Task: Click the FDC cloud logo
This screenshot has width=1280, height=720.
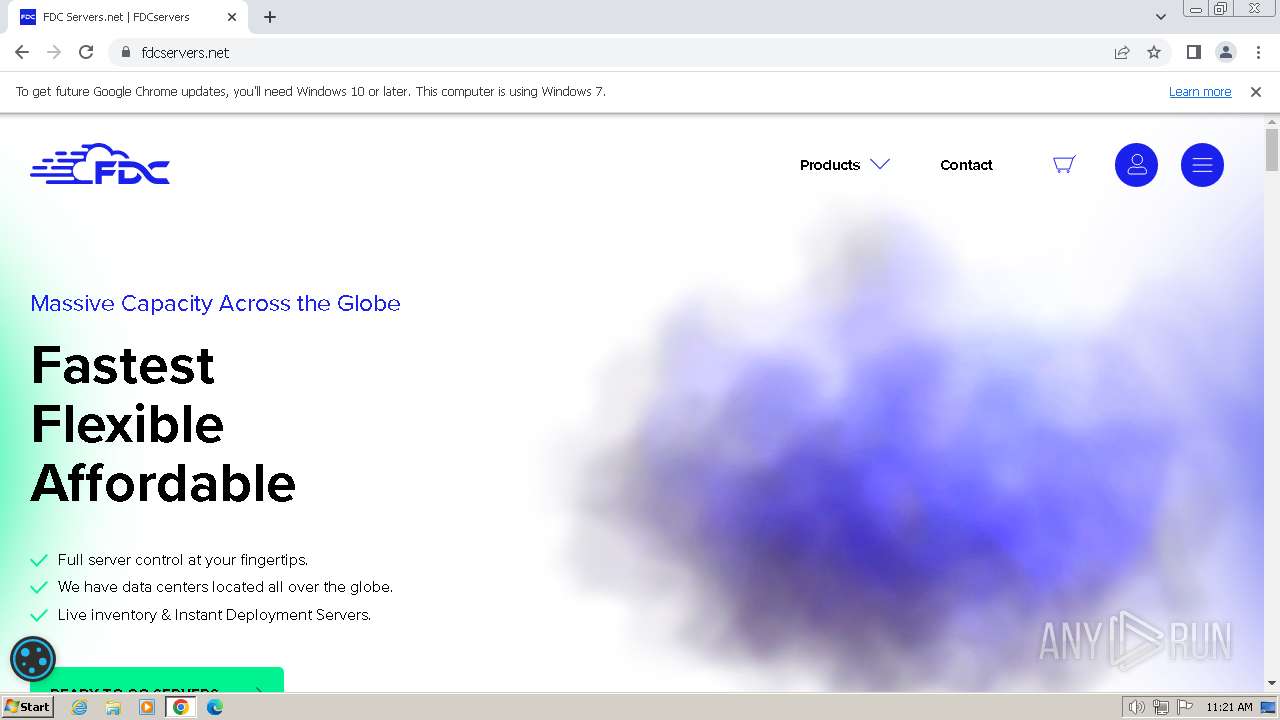Action: 100,164
